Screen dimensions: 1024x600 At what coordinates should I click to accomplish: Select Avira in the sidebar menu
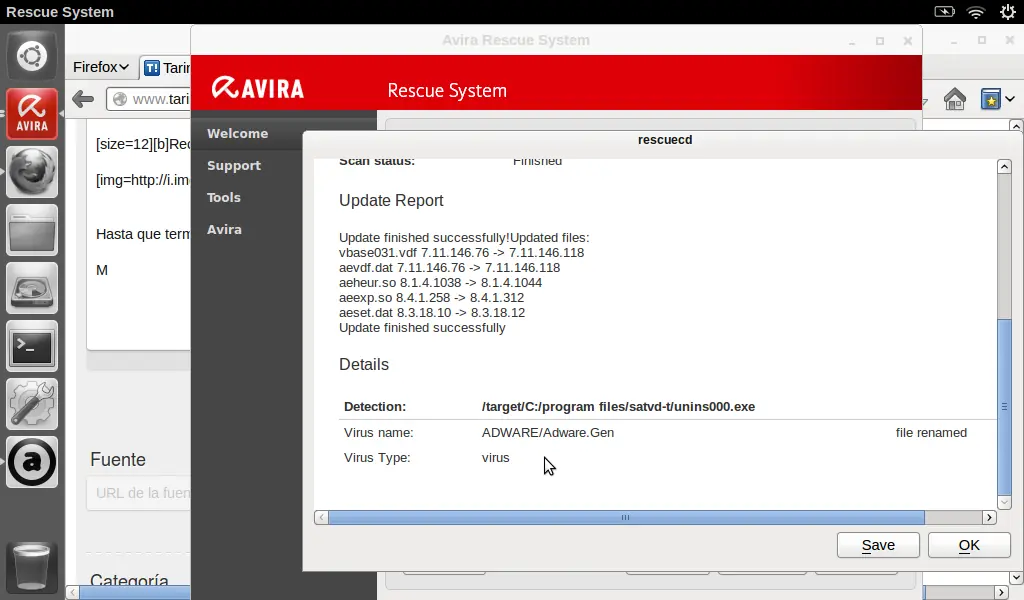click(x=224, y=229)
